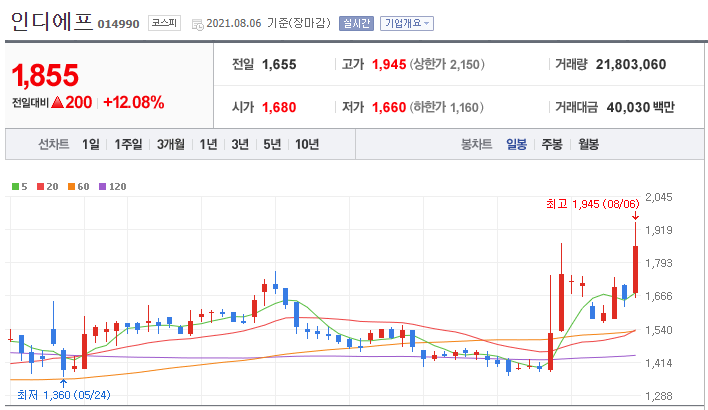Click the calendar icon beside 2021.08.06
The height and width of the screenshot is (410, 708).
click(x=198, y=24)
